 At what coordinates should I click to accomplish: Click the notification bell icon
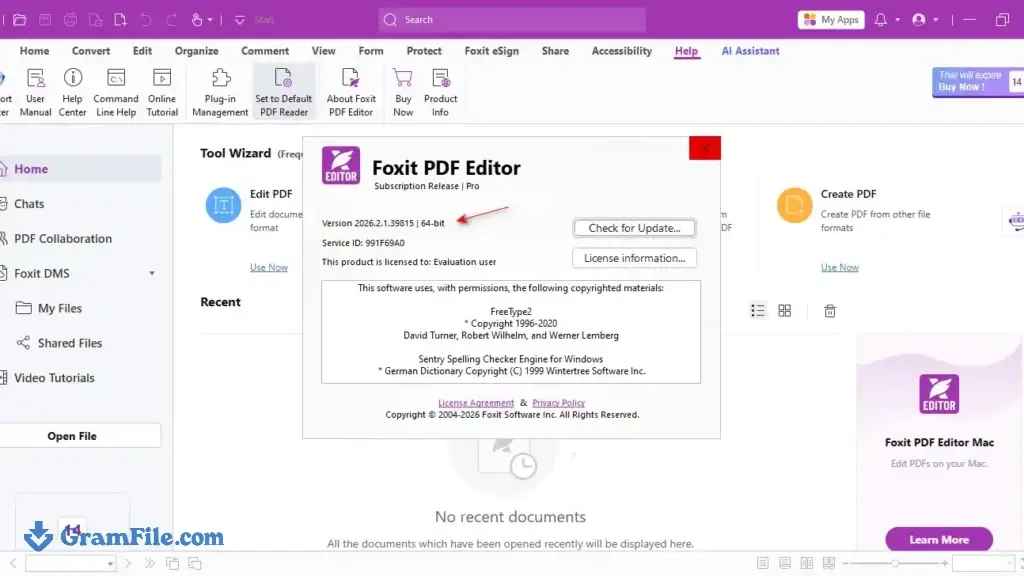pos(880,20)
